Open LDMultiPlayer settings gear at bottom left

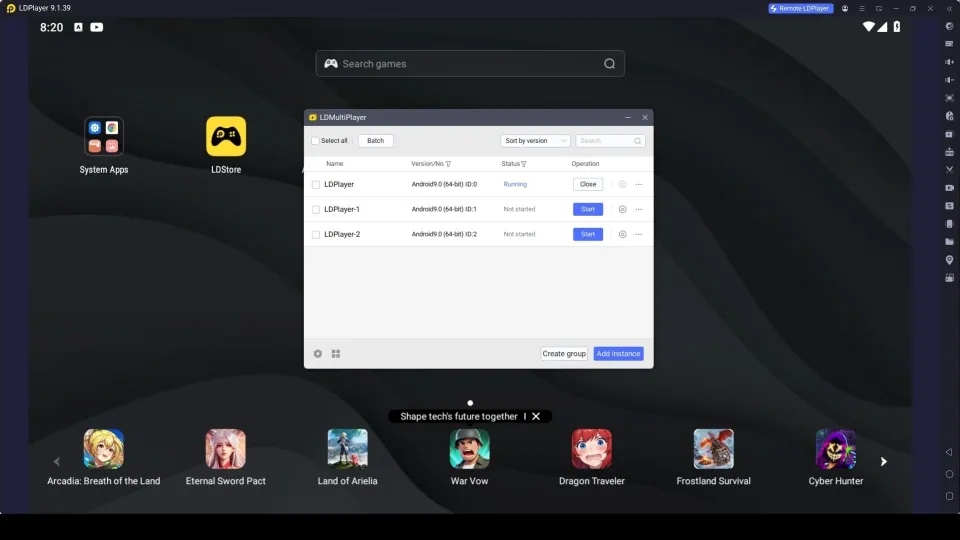pyautogui.click(x=318, y=354)
